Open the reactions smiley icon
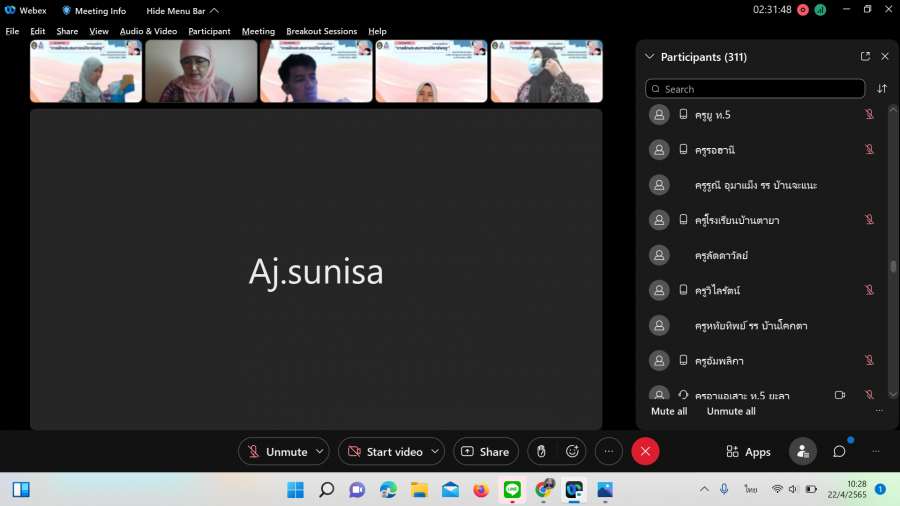The image size is (900, 506). point(573,452)
